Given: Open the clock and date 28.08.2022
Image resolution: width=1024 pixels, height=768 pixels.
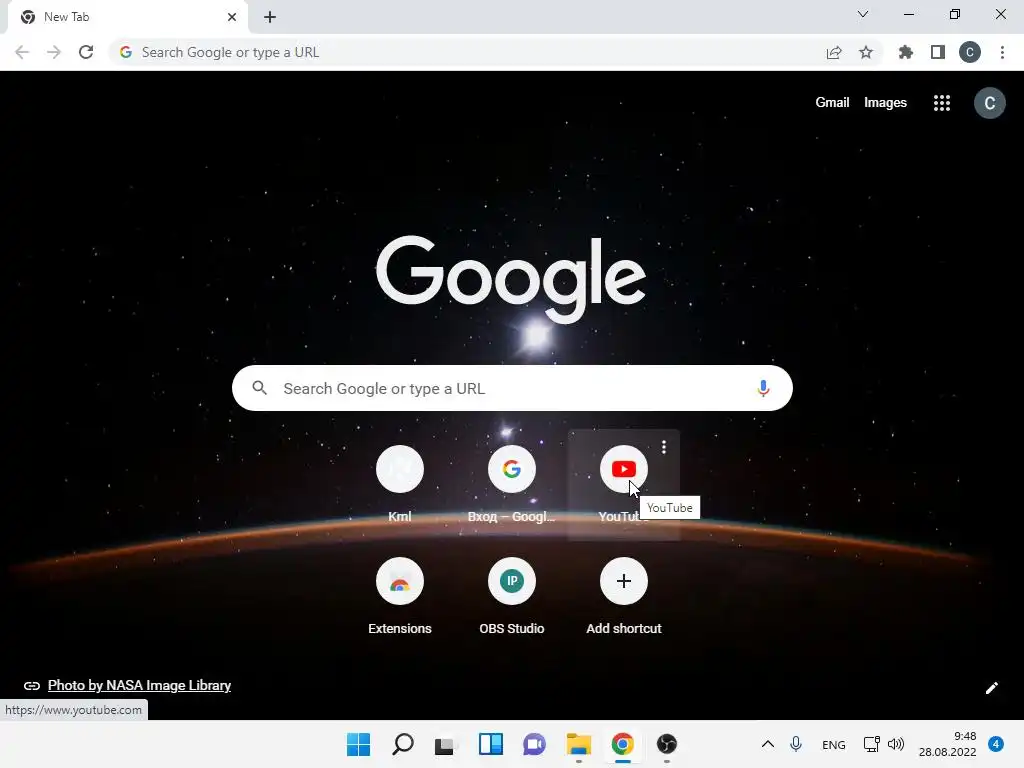Looking at the screenshot, I should [948, 744].
